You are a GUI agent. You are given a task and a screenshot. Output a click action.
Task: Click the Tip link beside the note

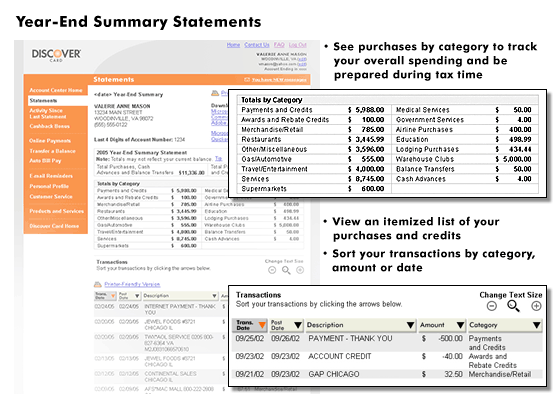click(x=219, y=159)
